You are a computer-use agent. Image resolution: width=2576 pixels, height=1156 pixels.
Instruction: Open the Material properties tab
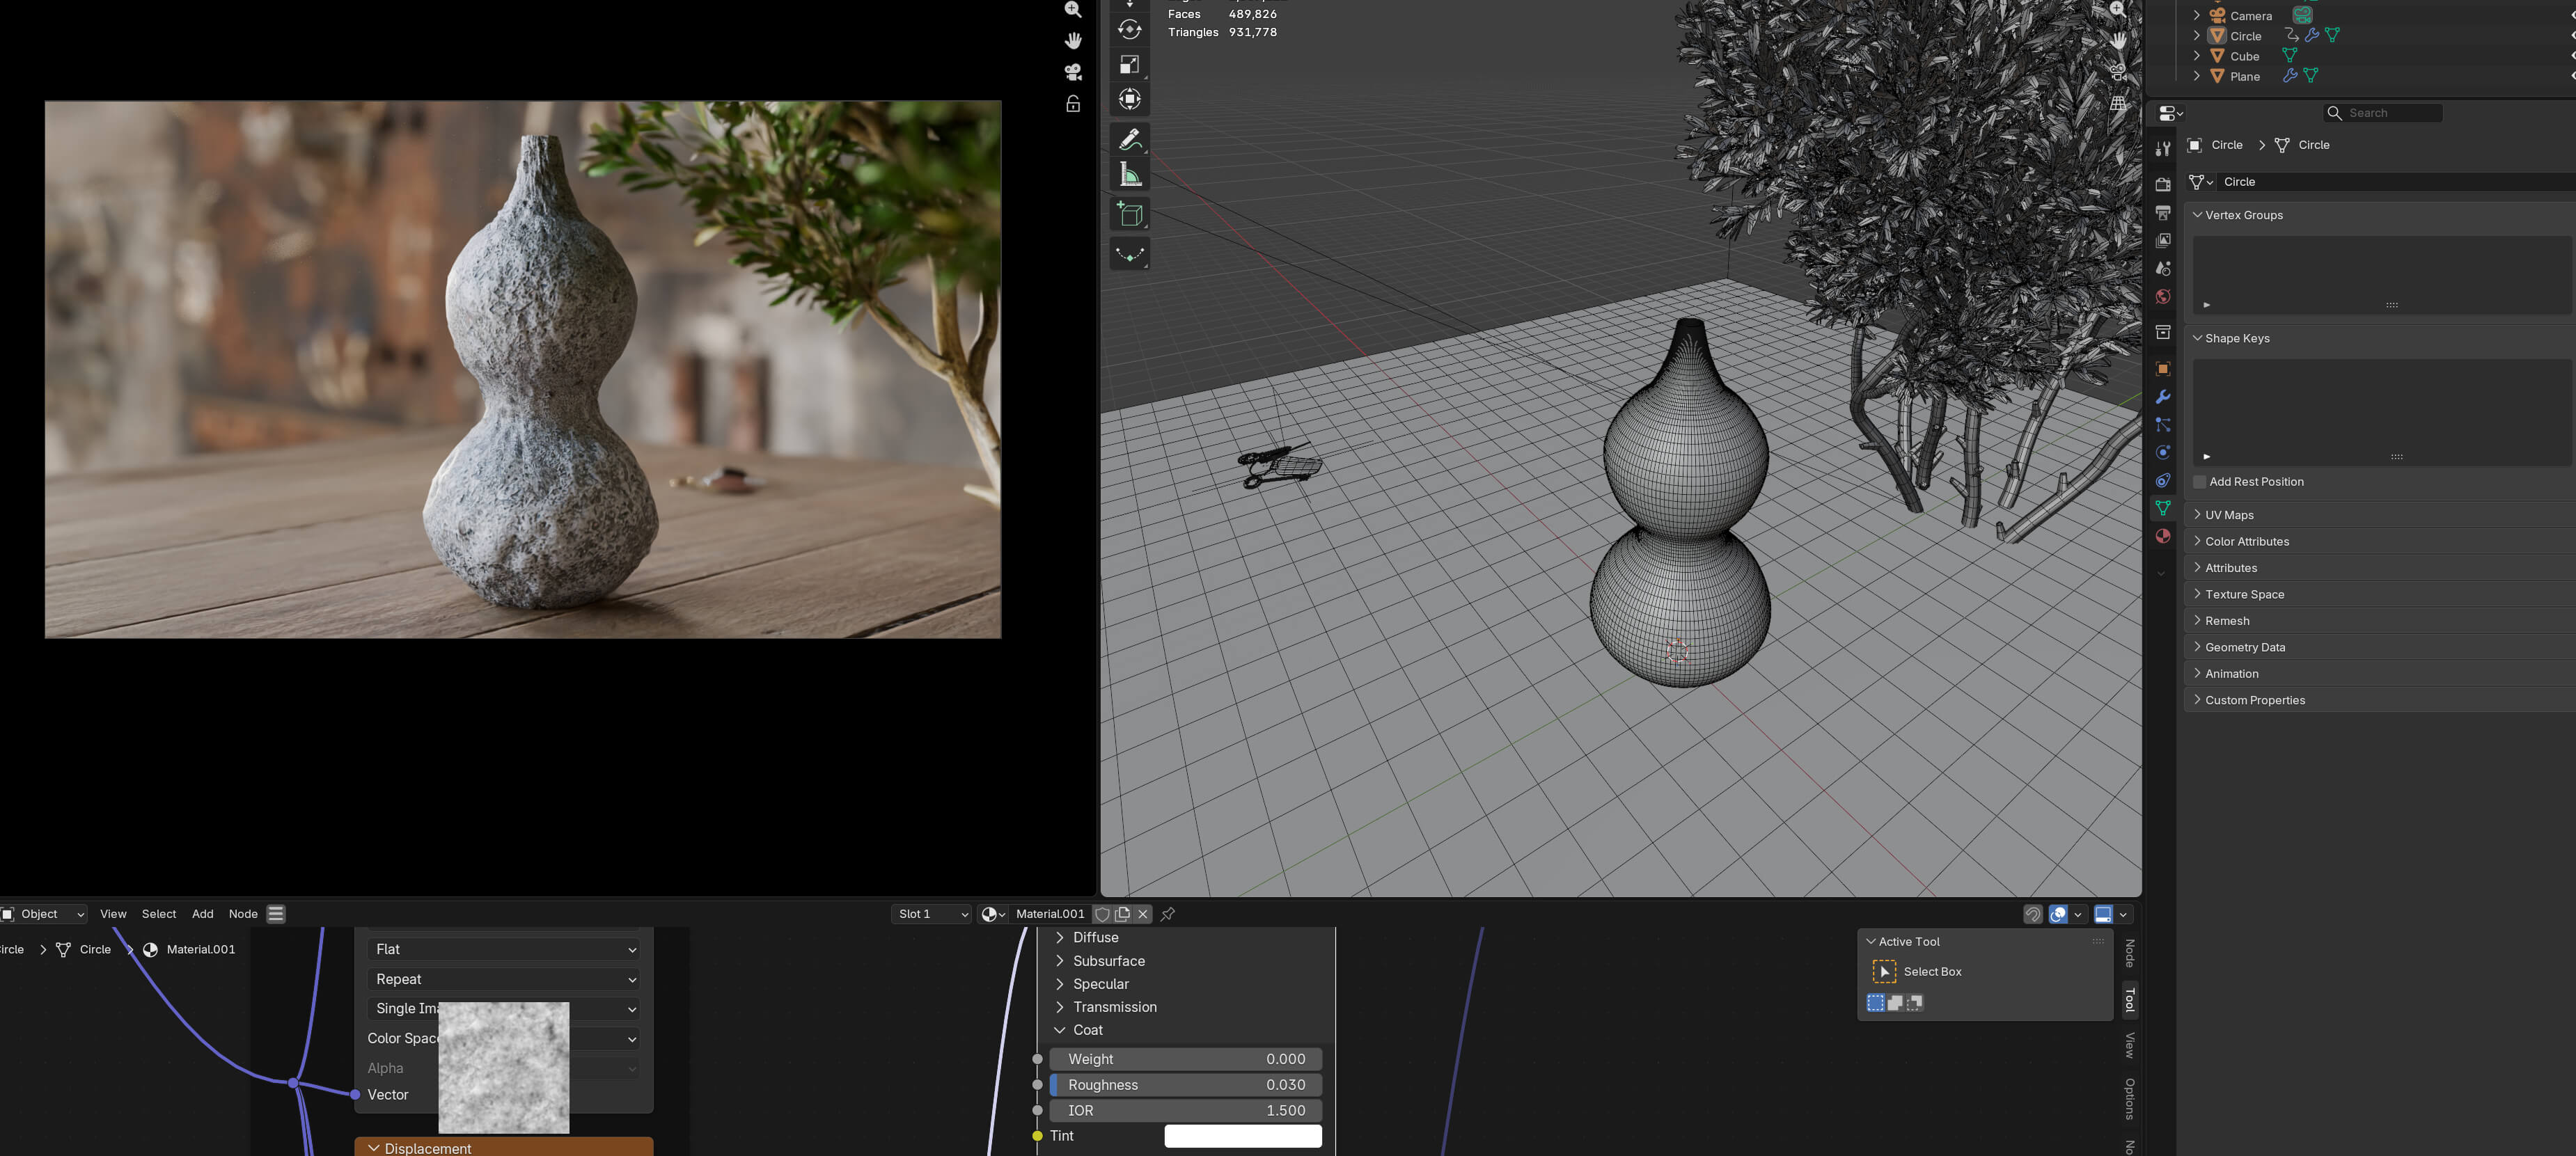pyautogui.click(x=2163, y=536)
